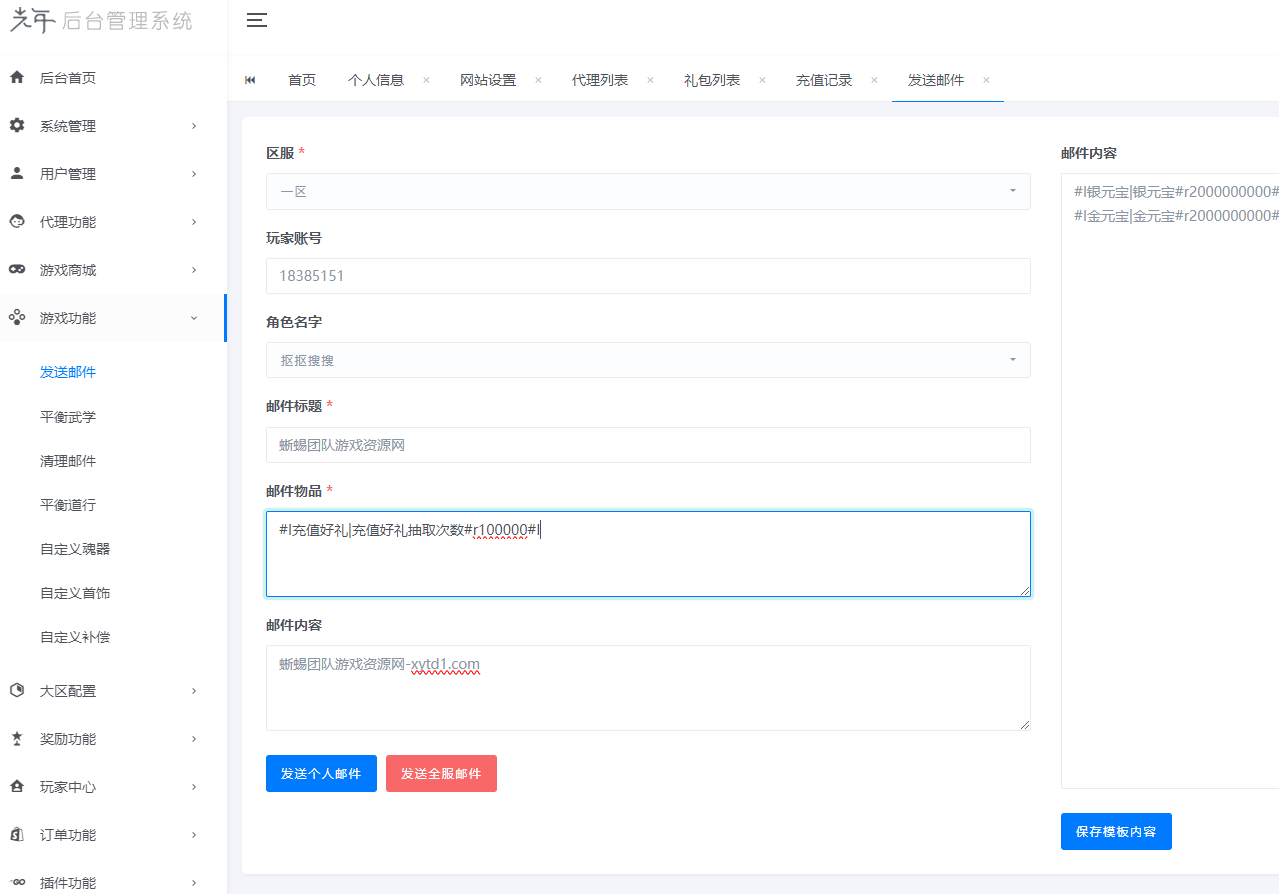Click into the 玩家账号 input field
Viewport: 1279px width, 894px height.
648,276
